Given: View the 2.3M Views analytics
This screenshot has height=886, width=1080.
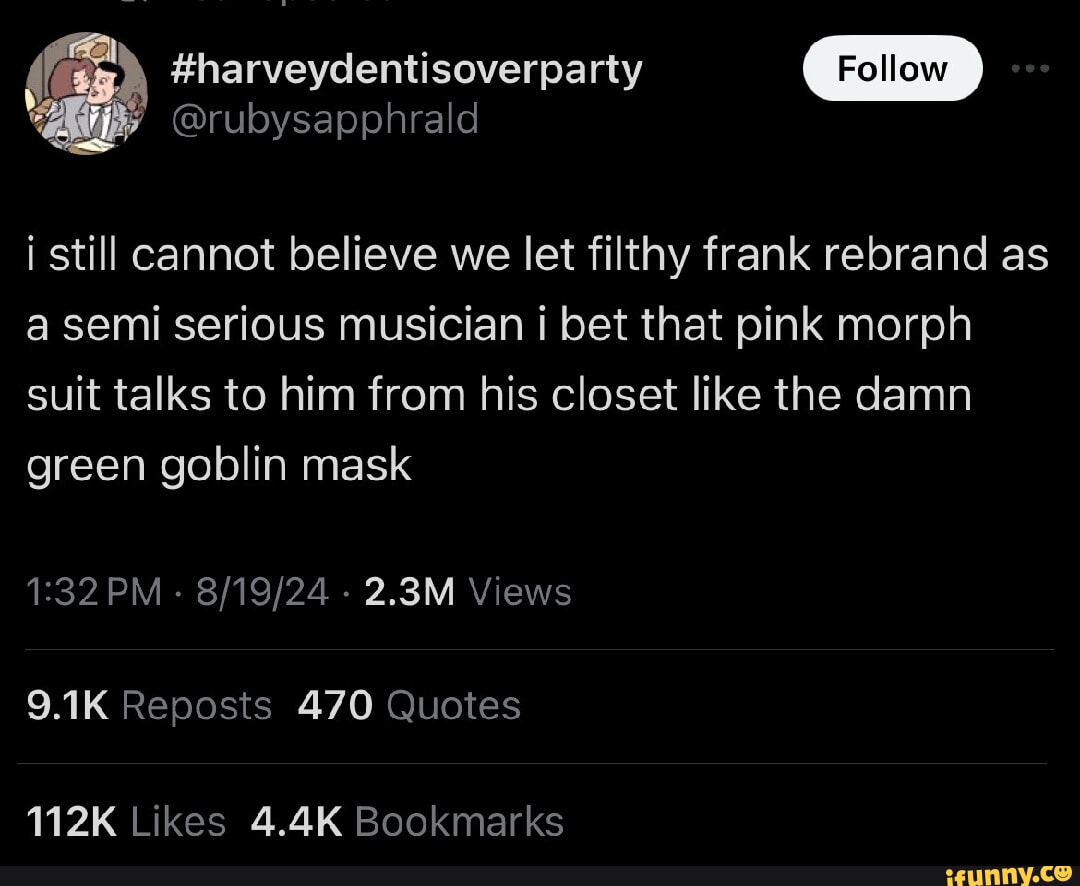Looking at the screenshot, I should [468, 592].
